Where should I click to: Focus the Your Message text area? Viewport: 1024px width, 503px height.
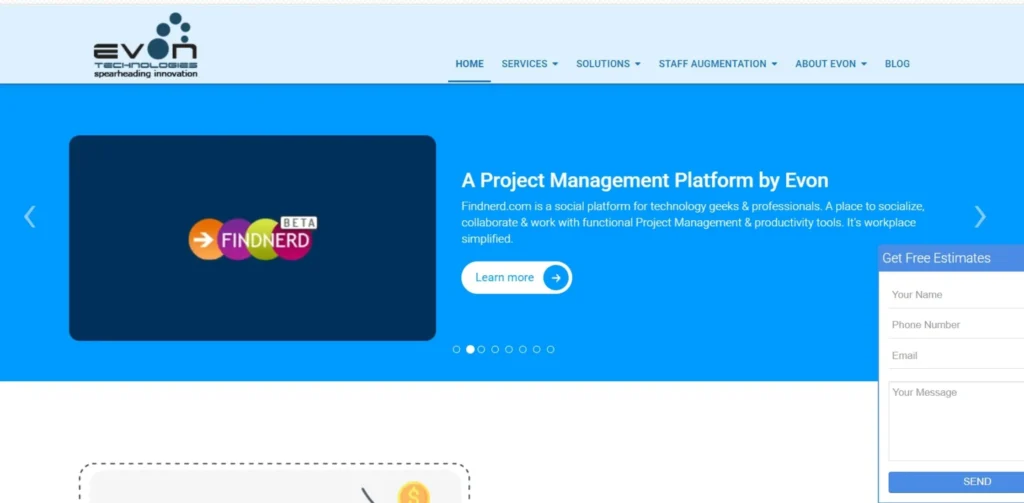pos(956,421)
